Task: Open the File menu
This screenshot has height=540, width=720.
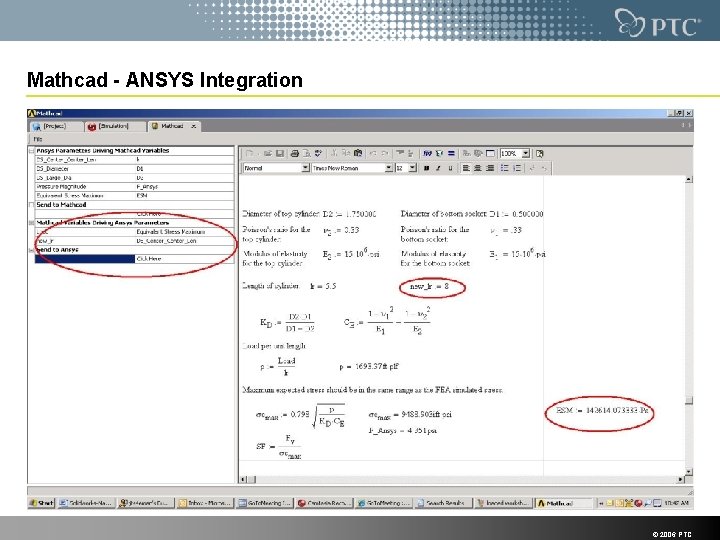Action: click(38, 139)
